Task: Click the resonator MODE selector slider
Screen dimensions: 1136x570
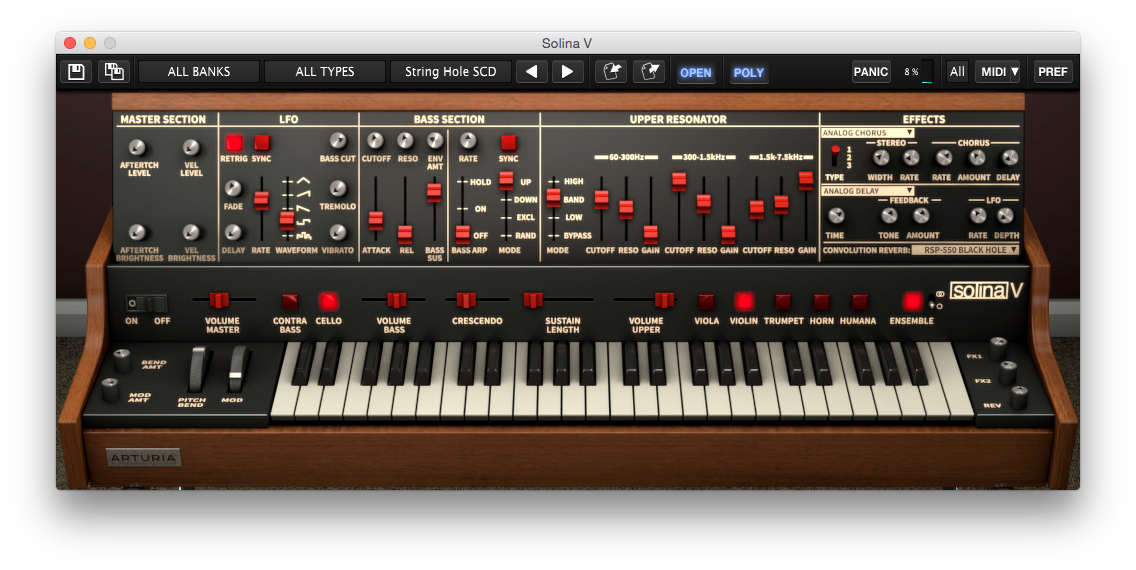Action: coord(554,196)
